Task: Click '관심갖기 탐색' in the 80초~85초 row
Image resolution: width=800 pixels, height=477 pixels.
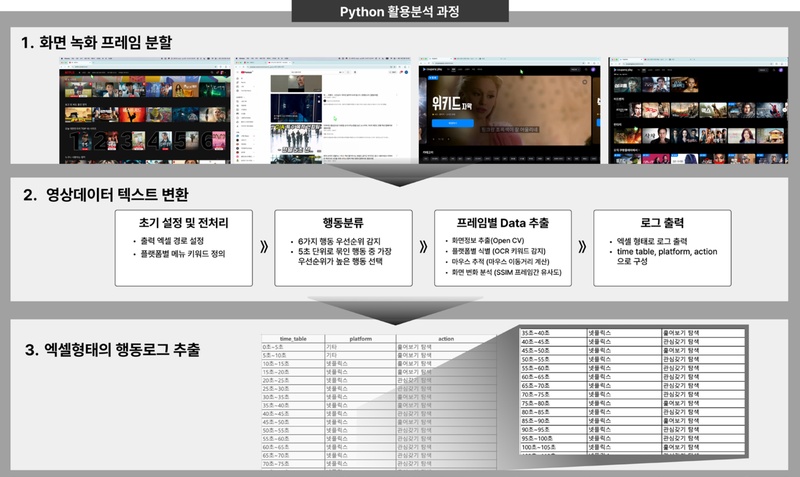Action: [703, 412]
